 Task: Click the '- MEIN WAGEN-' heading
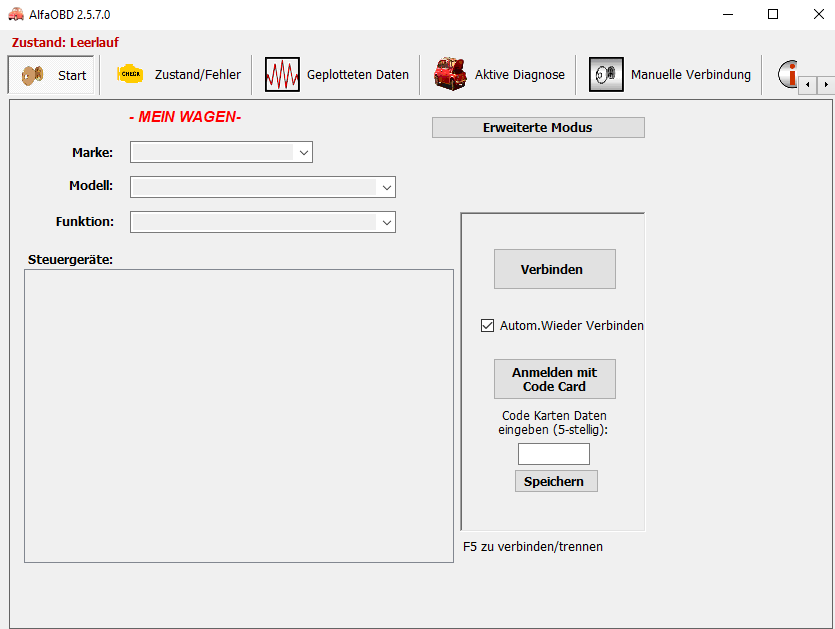tap(185, 117)
